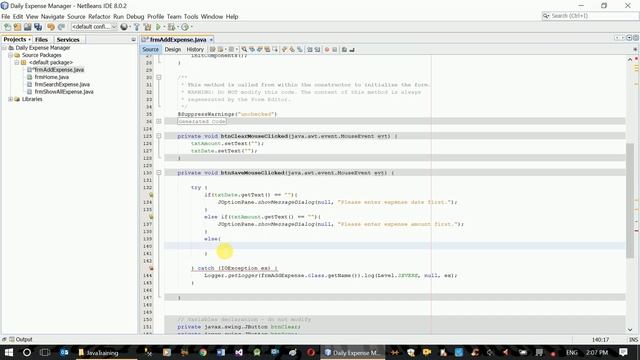Click the New Project toolbar icon
Screen dimensions: 640x360
coord(17,27)
